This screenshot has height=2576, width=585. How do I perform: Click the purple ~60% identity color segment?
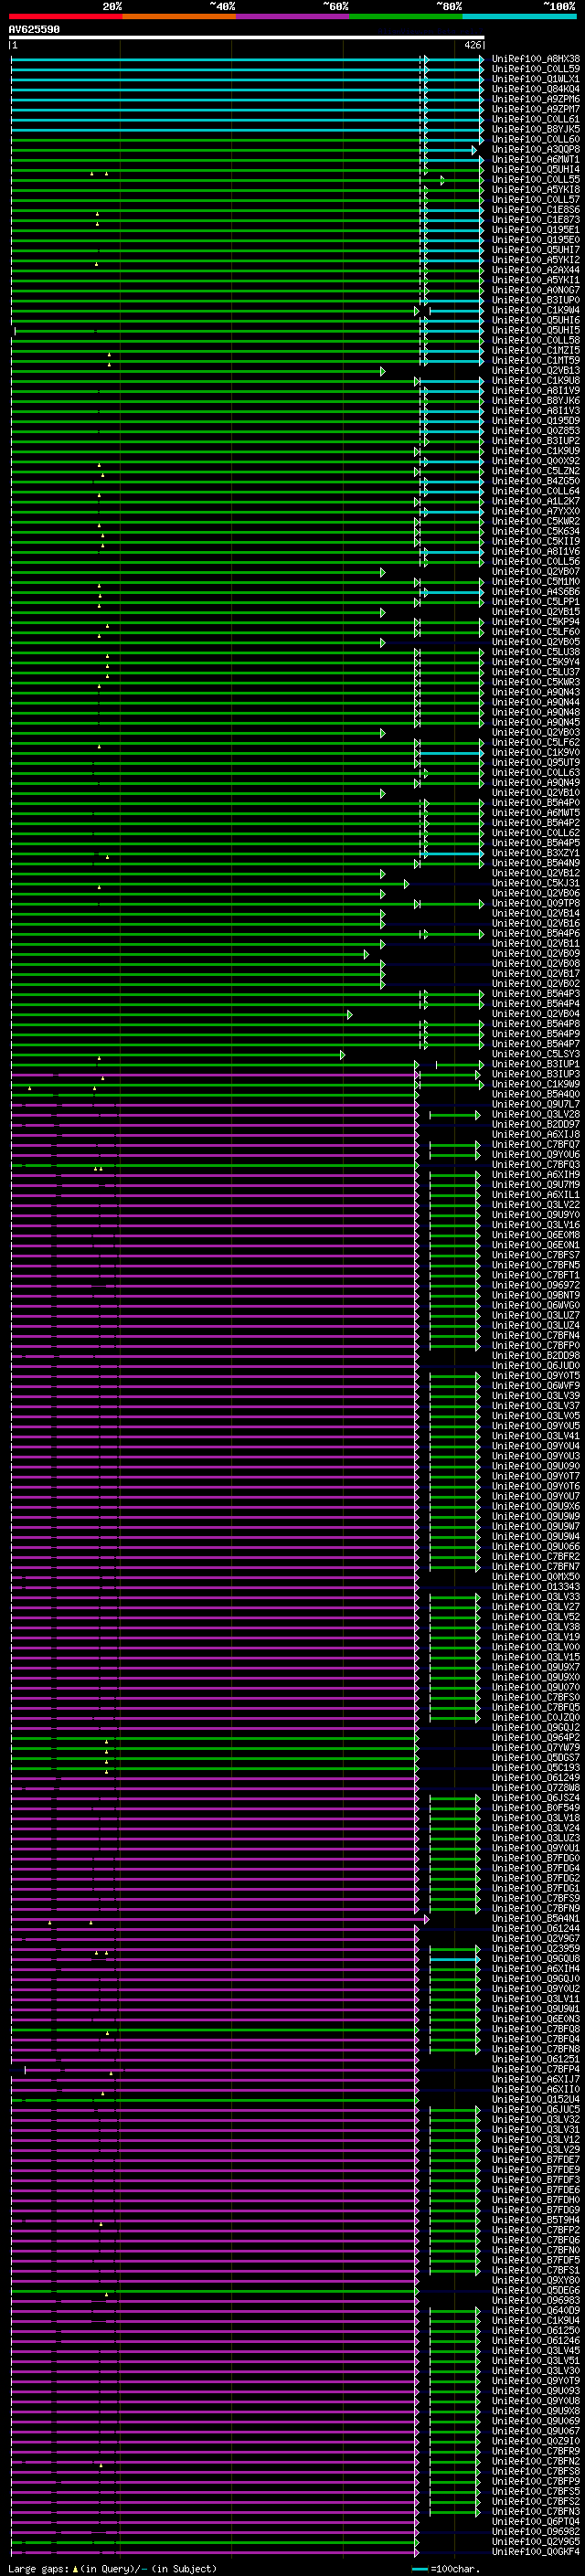tap(293, 17)
